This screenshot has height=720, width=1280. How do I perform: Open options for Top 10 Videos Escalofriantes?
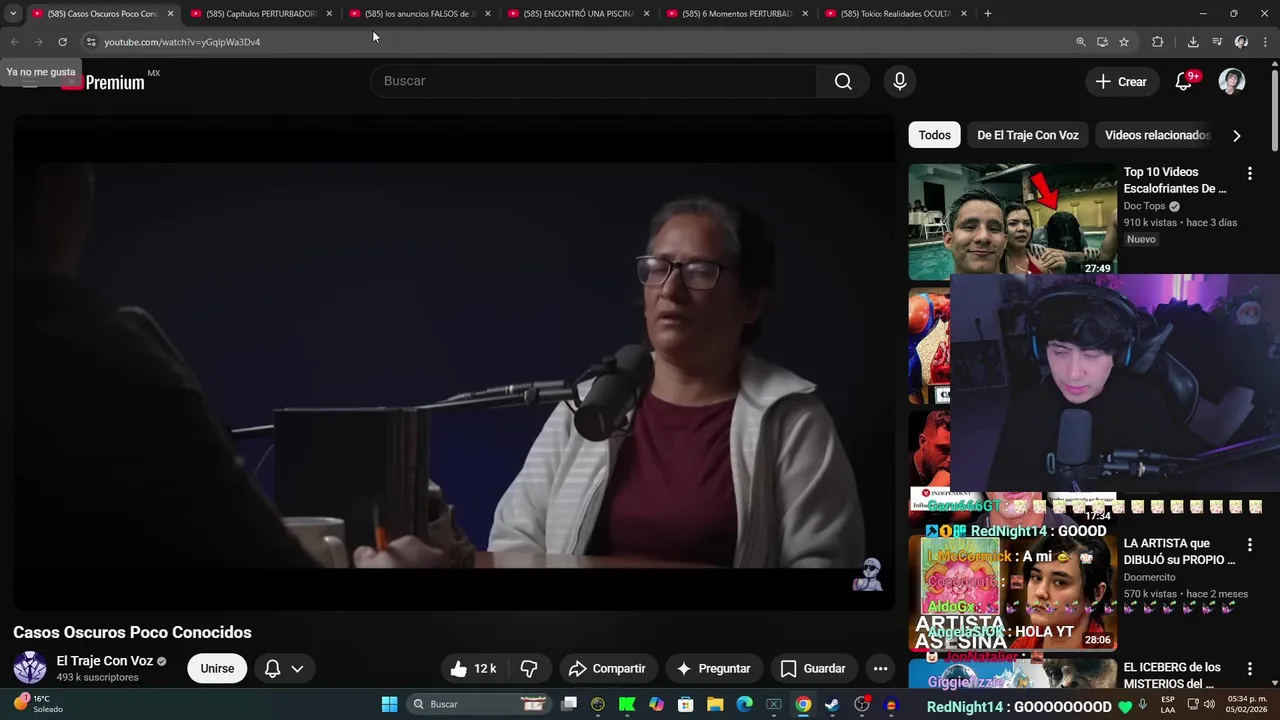pyautogui.click(x=1249, y=174)
